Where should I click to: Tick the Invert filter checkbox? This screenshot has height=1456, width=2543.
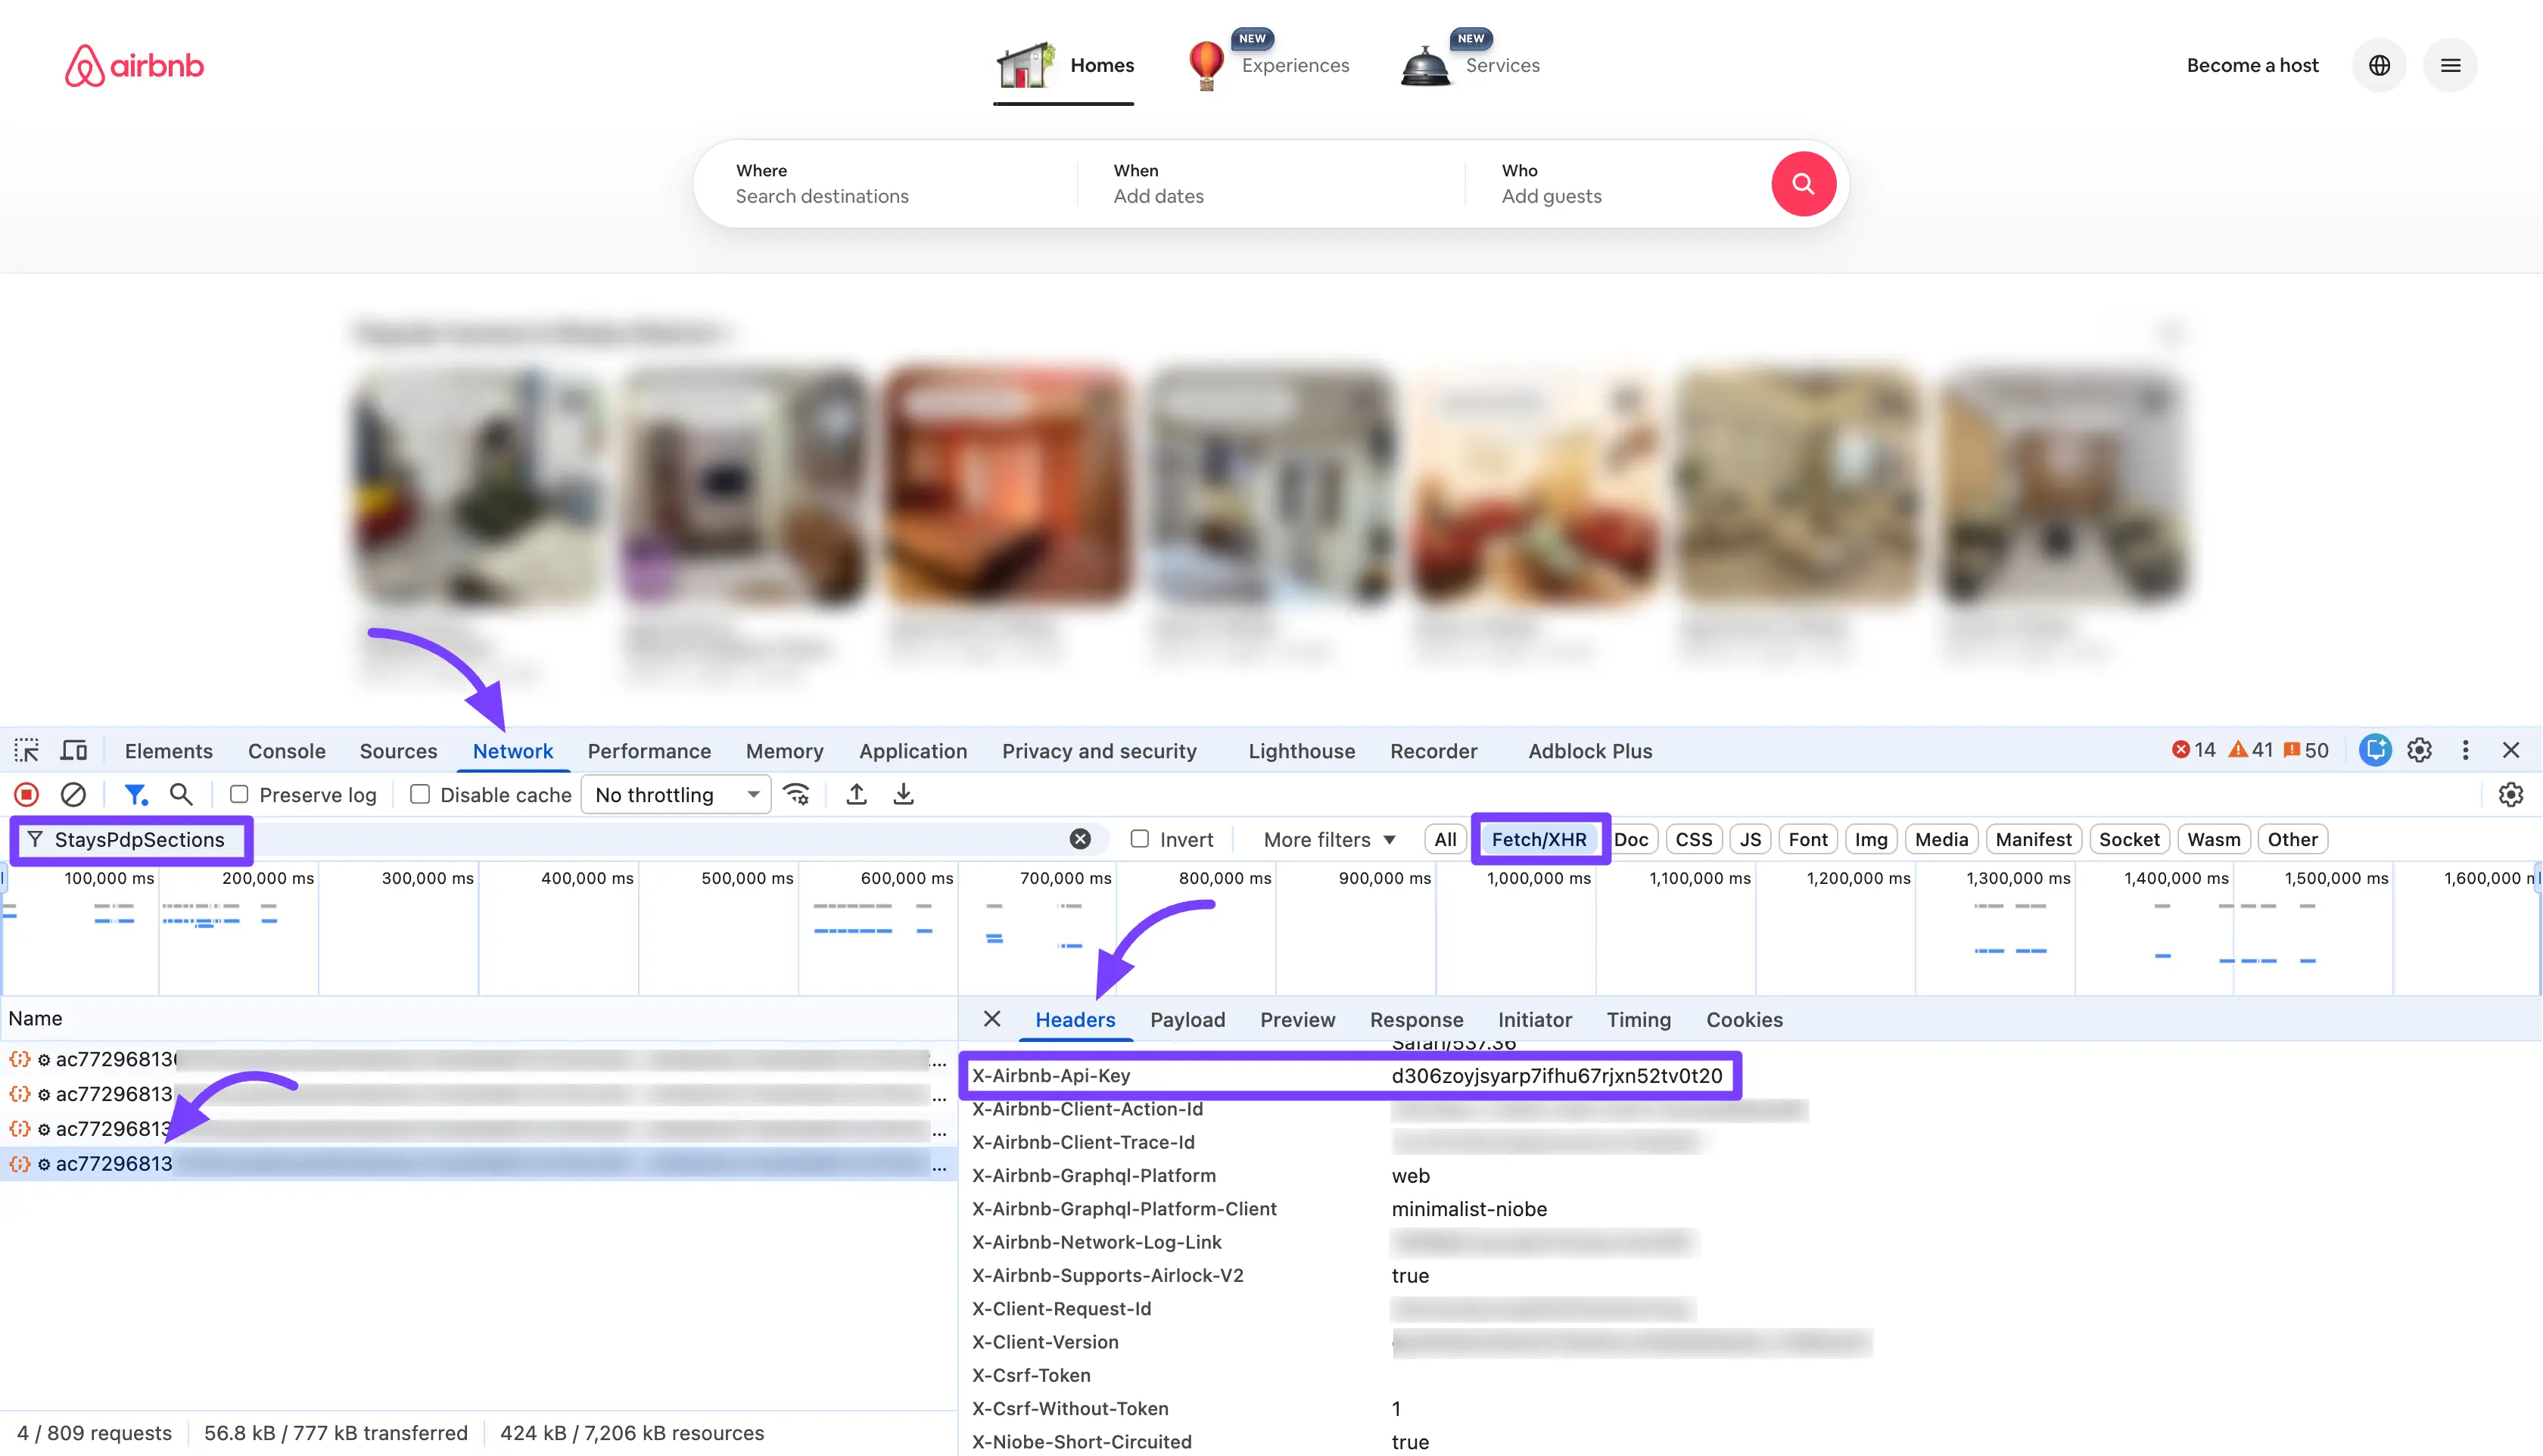tap(1139, 839)
